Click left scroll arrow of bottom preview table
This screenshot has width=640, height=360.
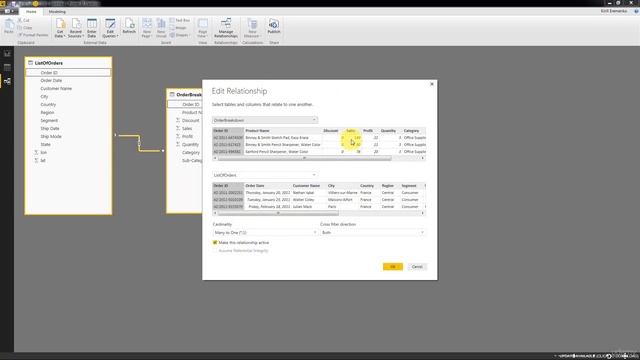pos(215,213)
